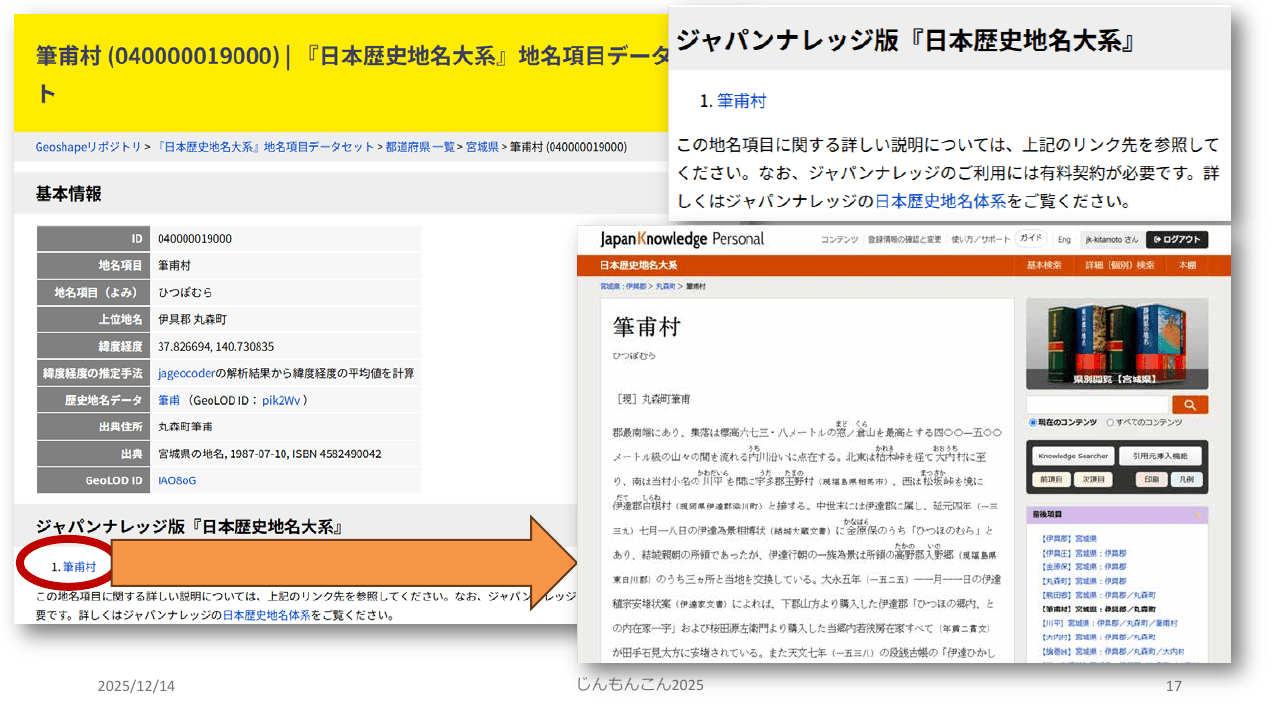Open the 筆甫 link in 歴史地名データ row
This screenshot has width=1280, height=720.
pyautogui.click(x=169, y=400)
